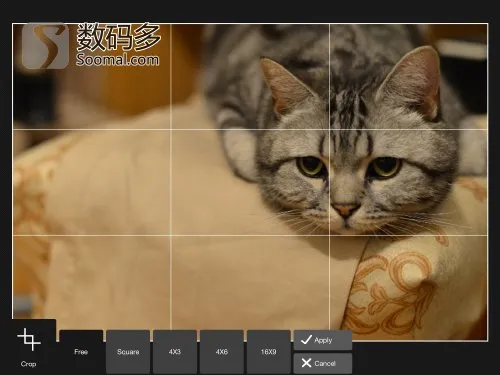Click the center cell of the crop grid

pyautogui.click(x=250, y=182)
